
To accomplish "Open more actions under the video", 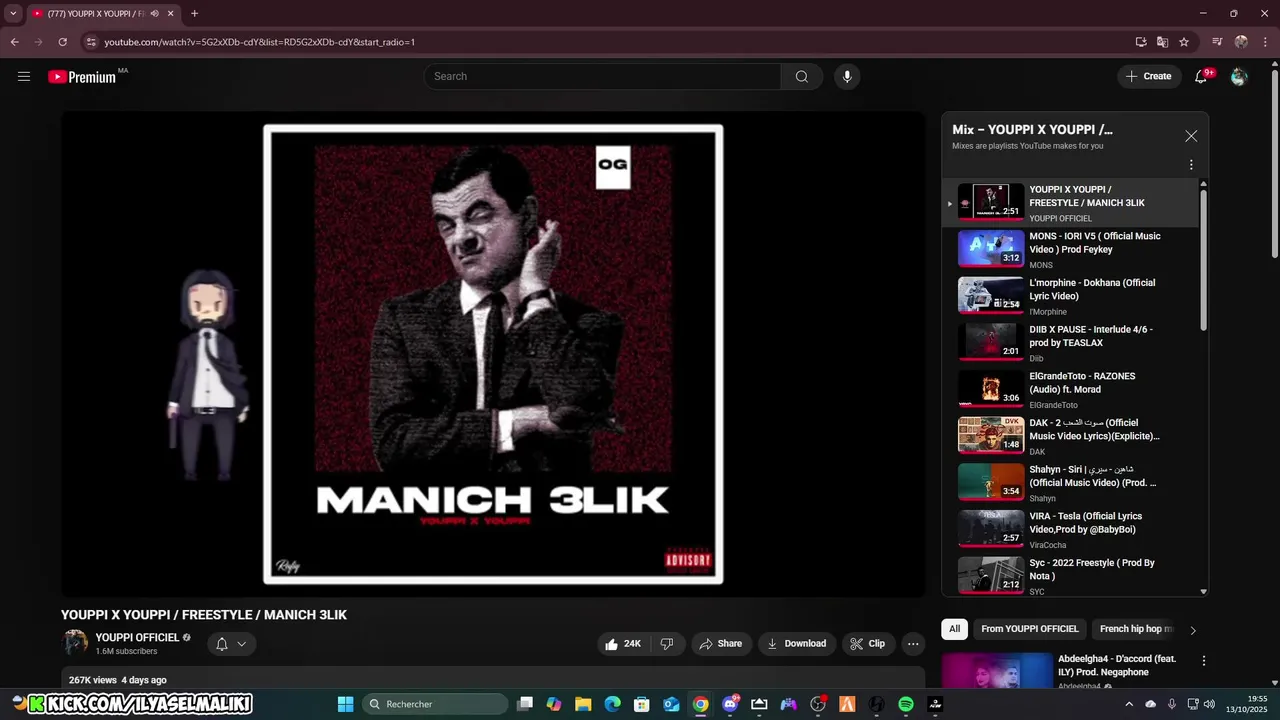I will (x=913, y=644).
